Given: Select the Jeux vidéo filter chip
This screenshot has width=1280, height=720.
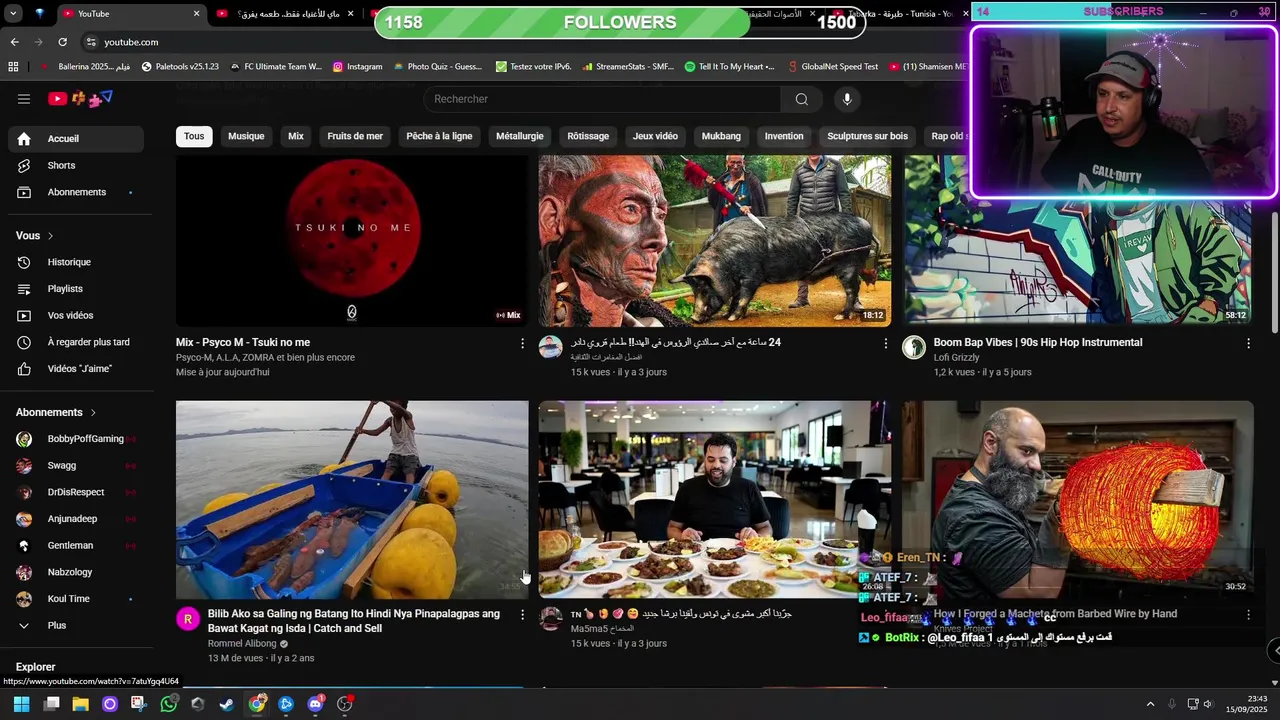Looking at the screenshot, I should tap(655, 136).
